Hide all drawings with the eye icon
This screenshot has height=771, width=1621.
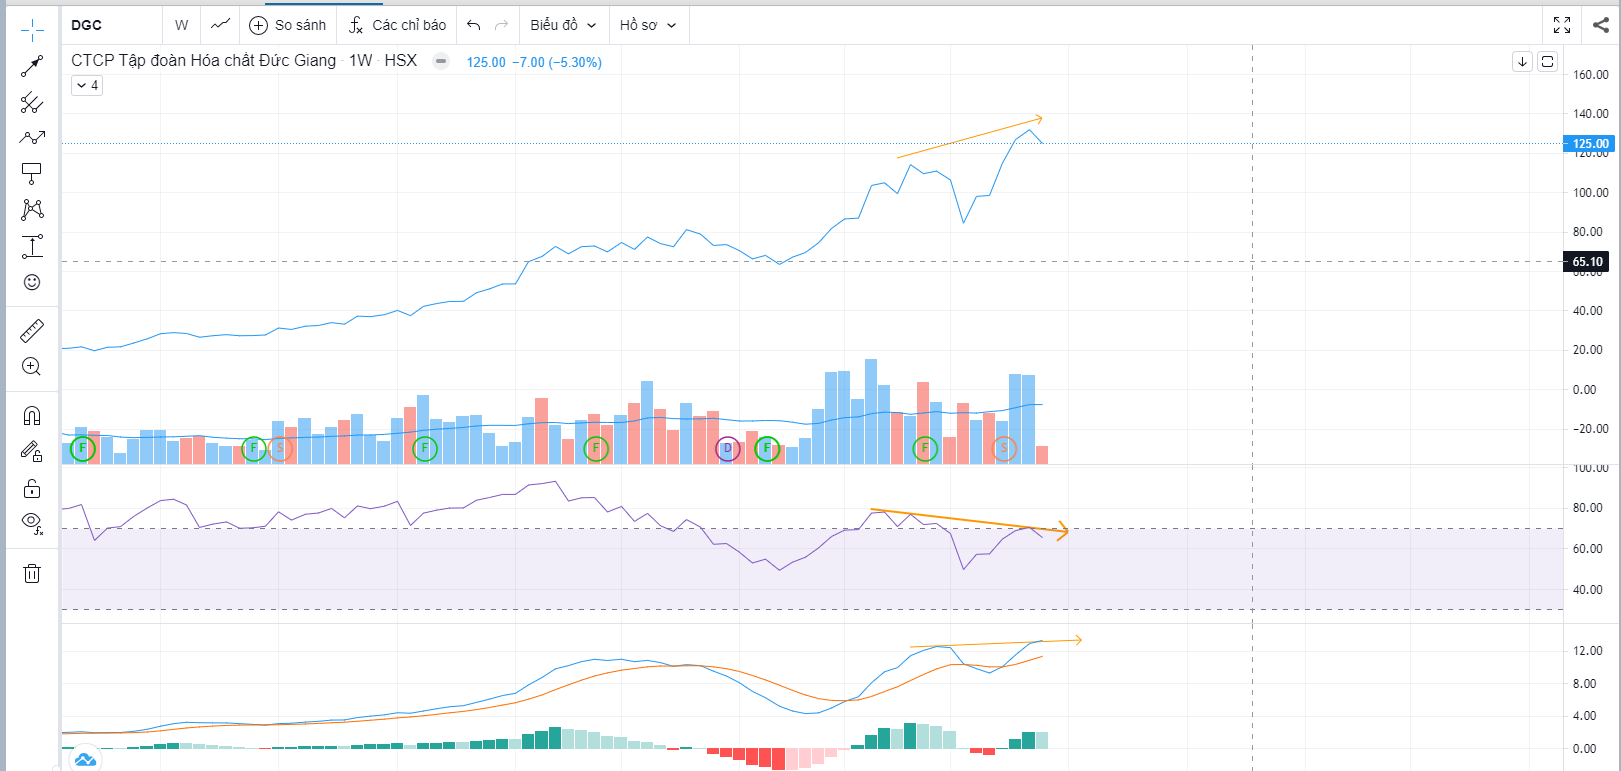click(32, 522)
